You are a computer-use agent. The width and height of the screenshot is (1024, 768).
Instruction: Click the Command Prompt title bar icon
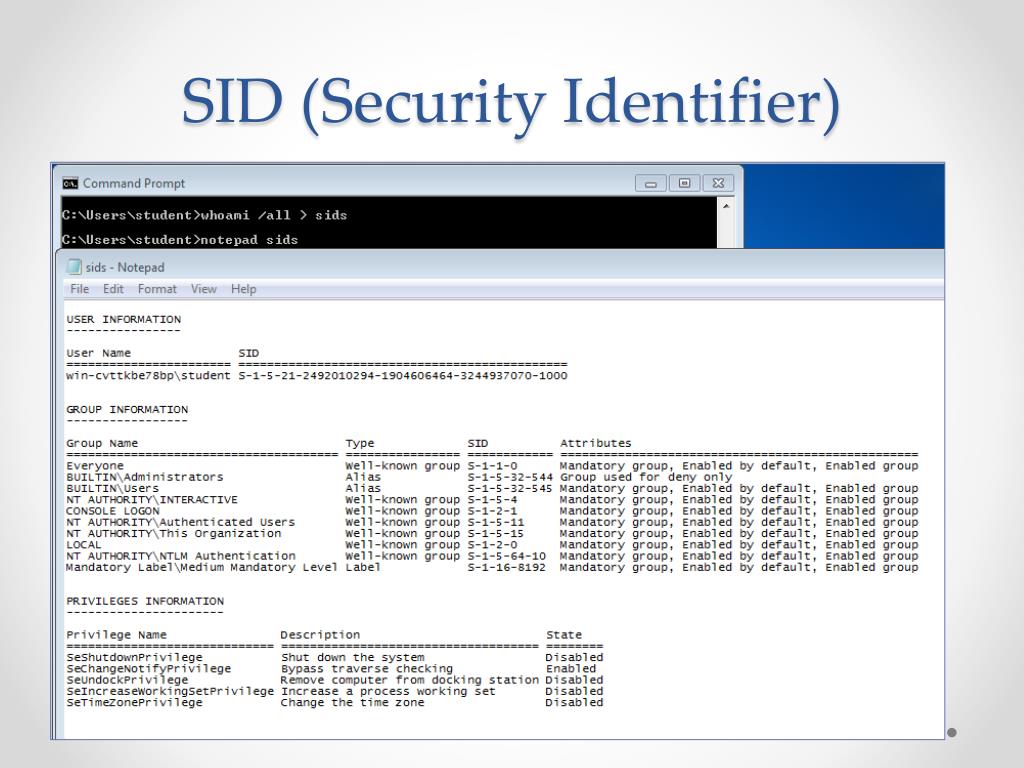click(70, 183)
